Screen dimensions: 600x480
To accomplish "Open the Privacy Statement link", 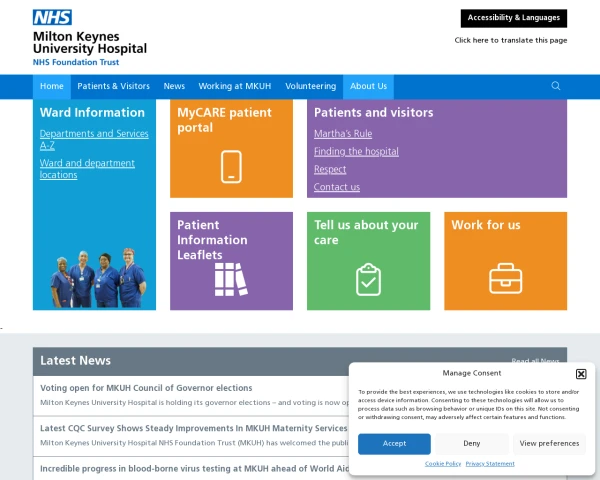I will click(x=490, y=464).
